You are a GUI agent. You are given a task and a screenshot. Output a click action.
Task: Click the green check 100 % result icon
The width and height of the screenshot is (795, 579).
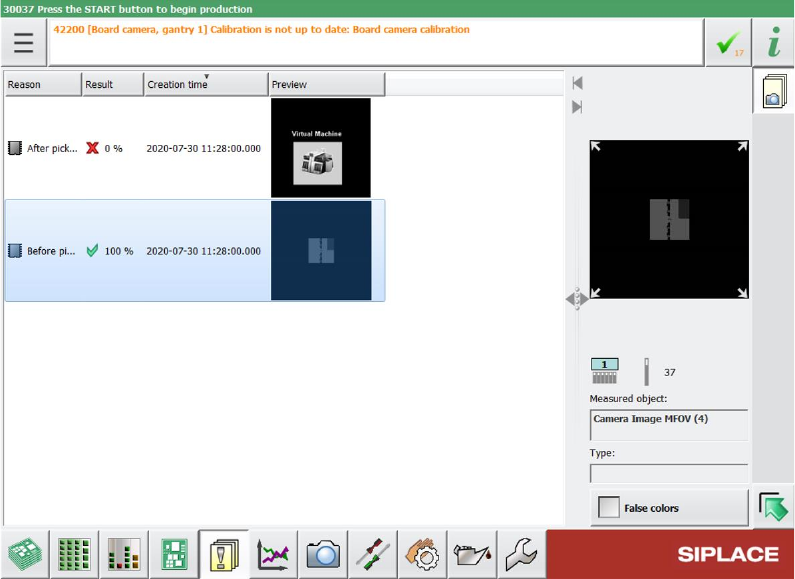(x=92, y=250)
